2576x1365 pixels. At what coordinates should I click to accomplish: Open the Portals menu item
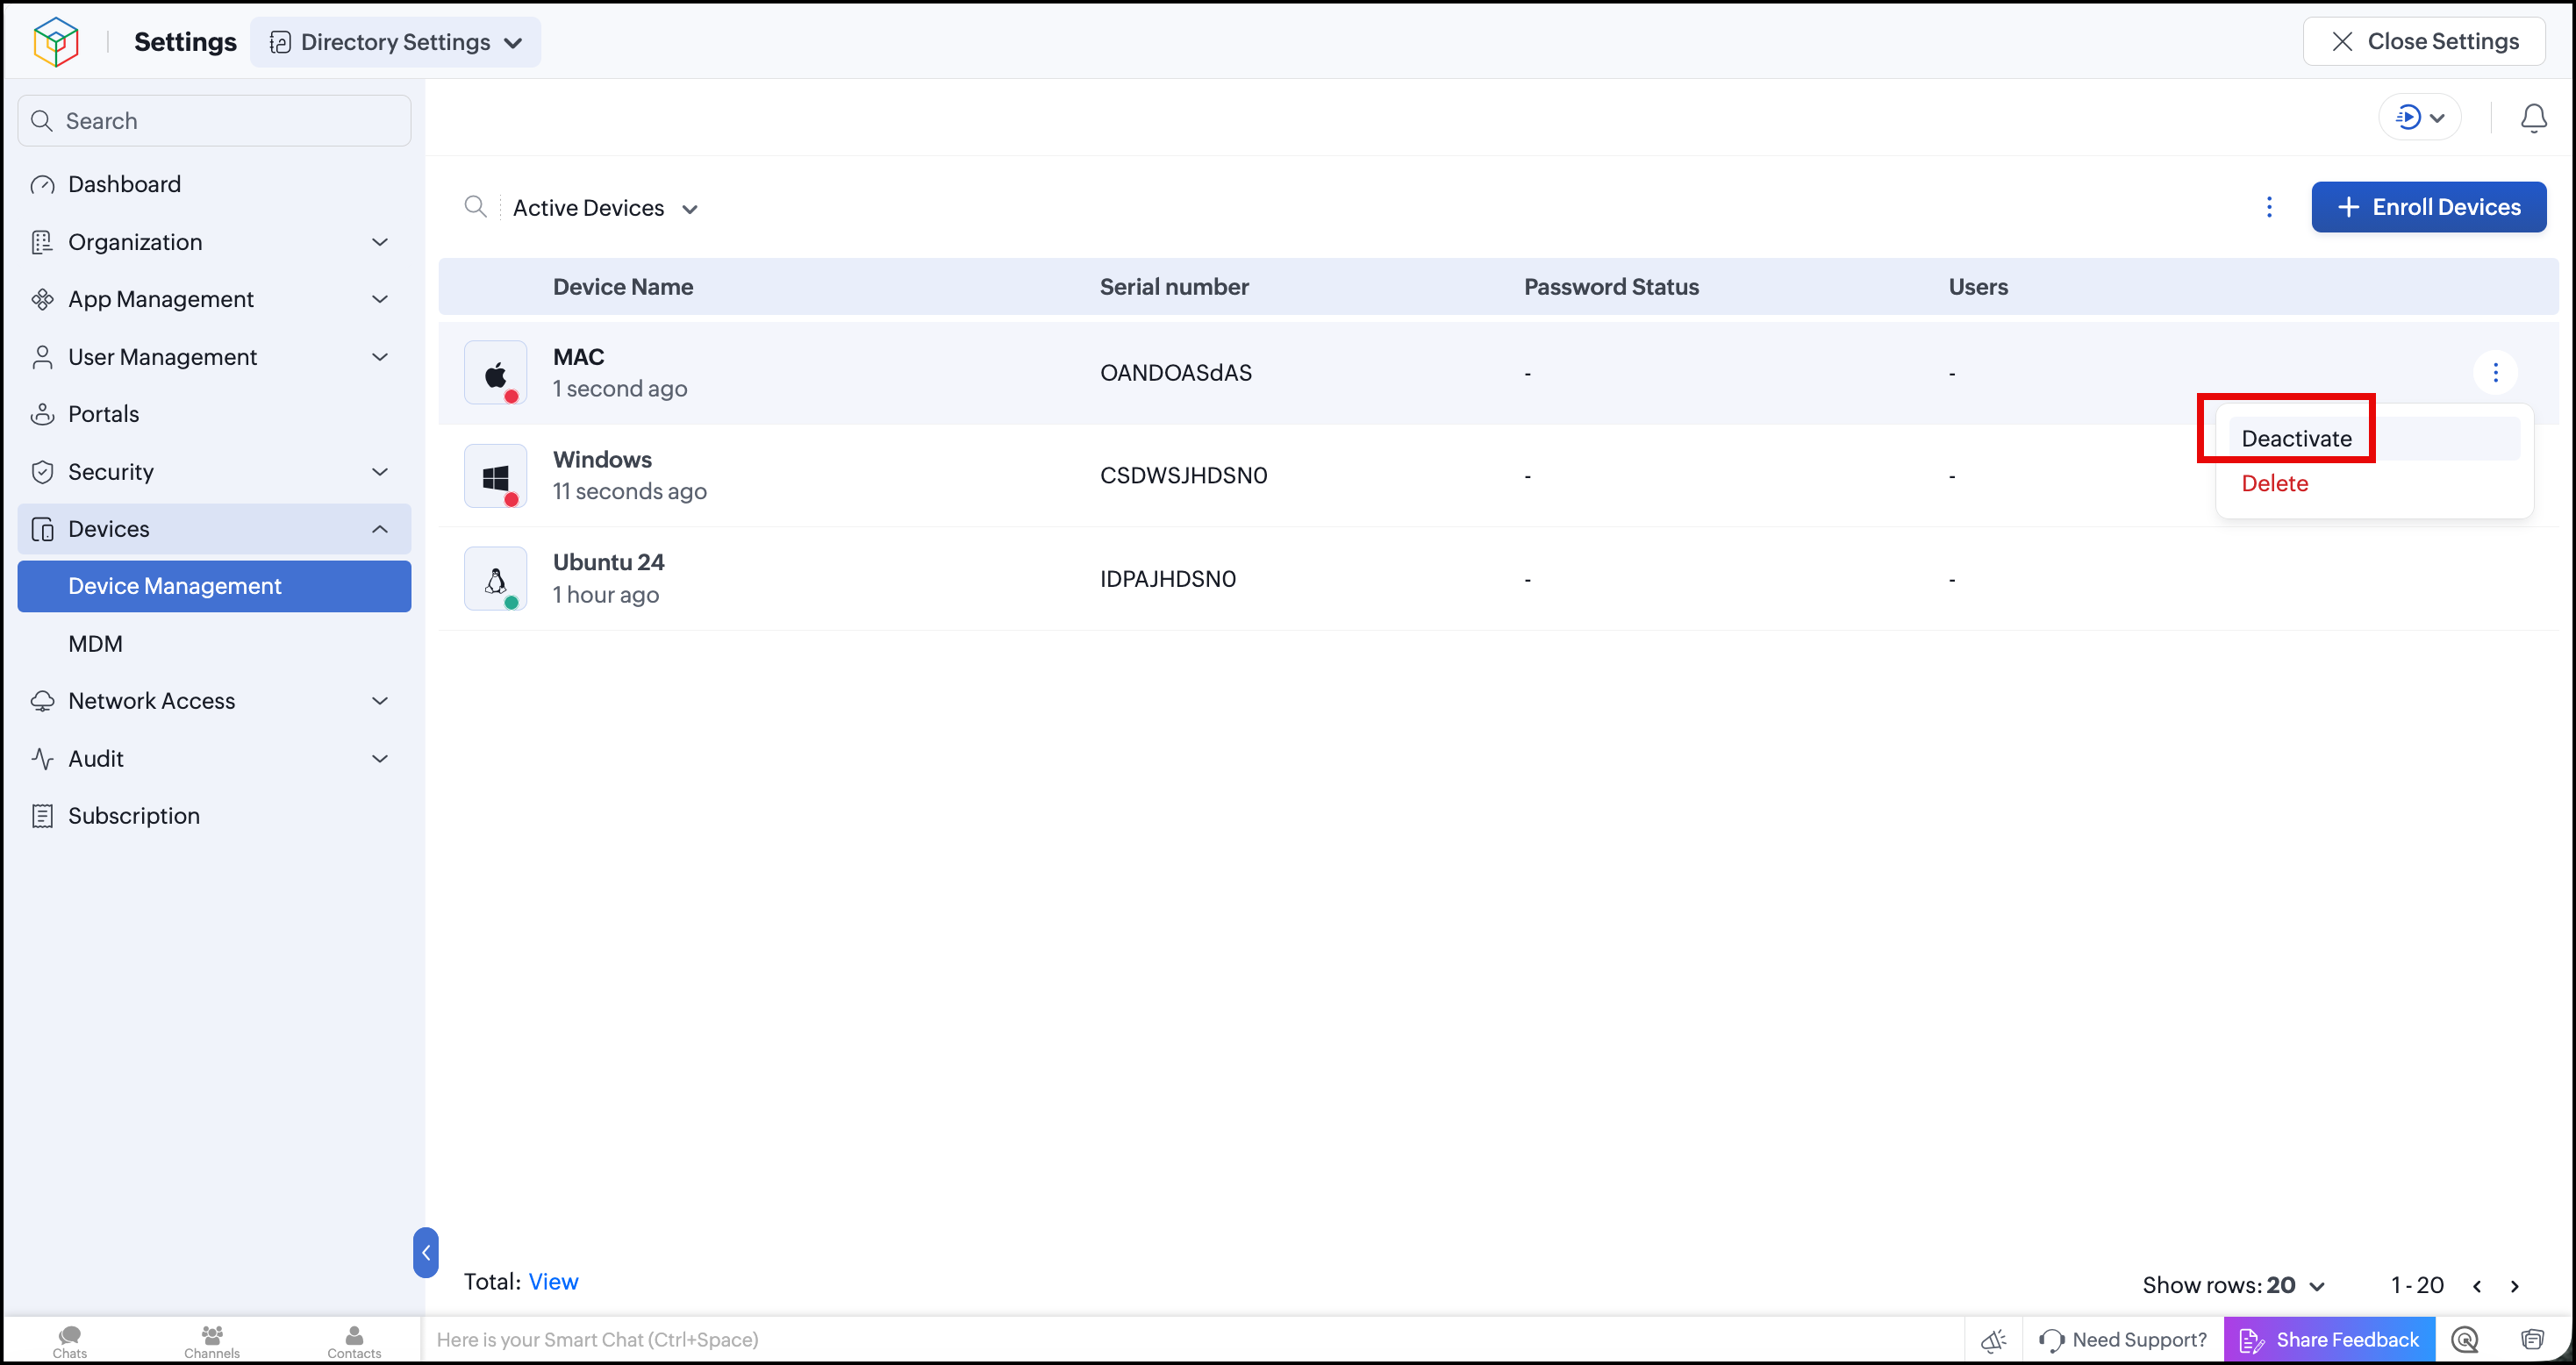(214, 414)
